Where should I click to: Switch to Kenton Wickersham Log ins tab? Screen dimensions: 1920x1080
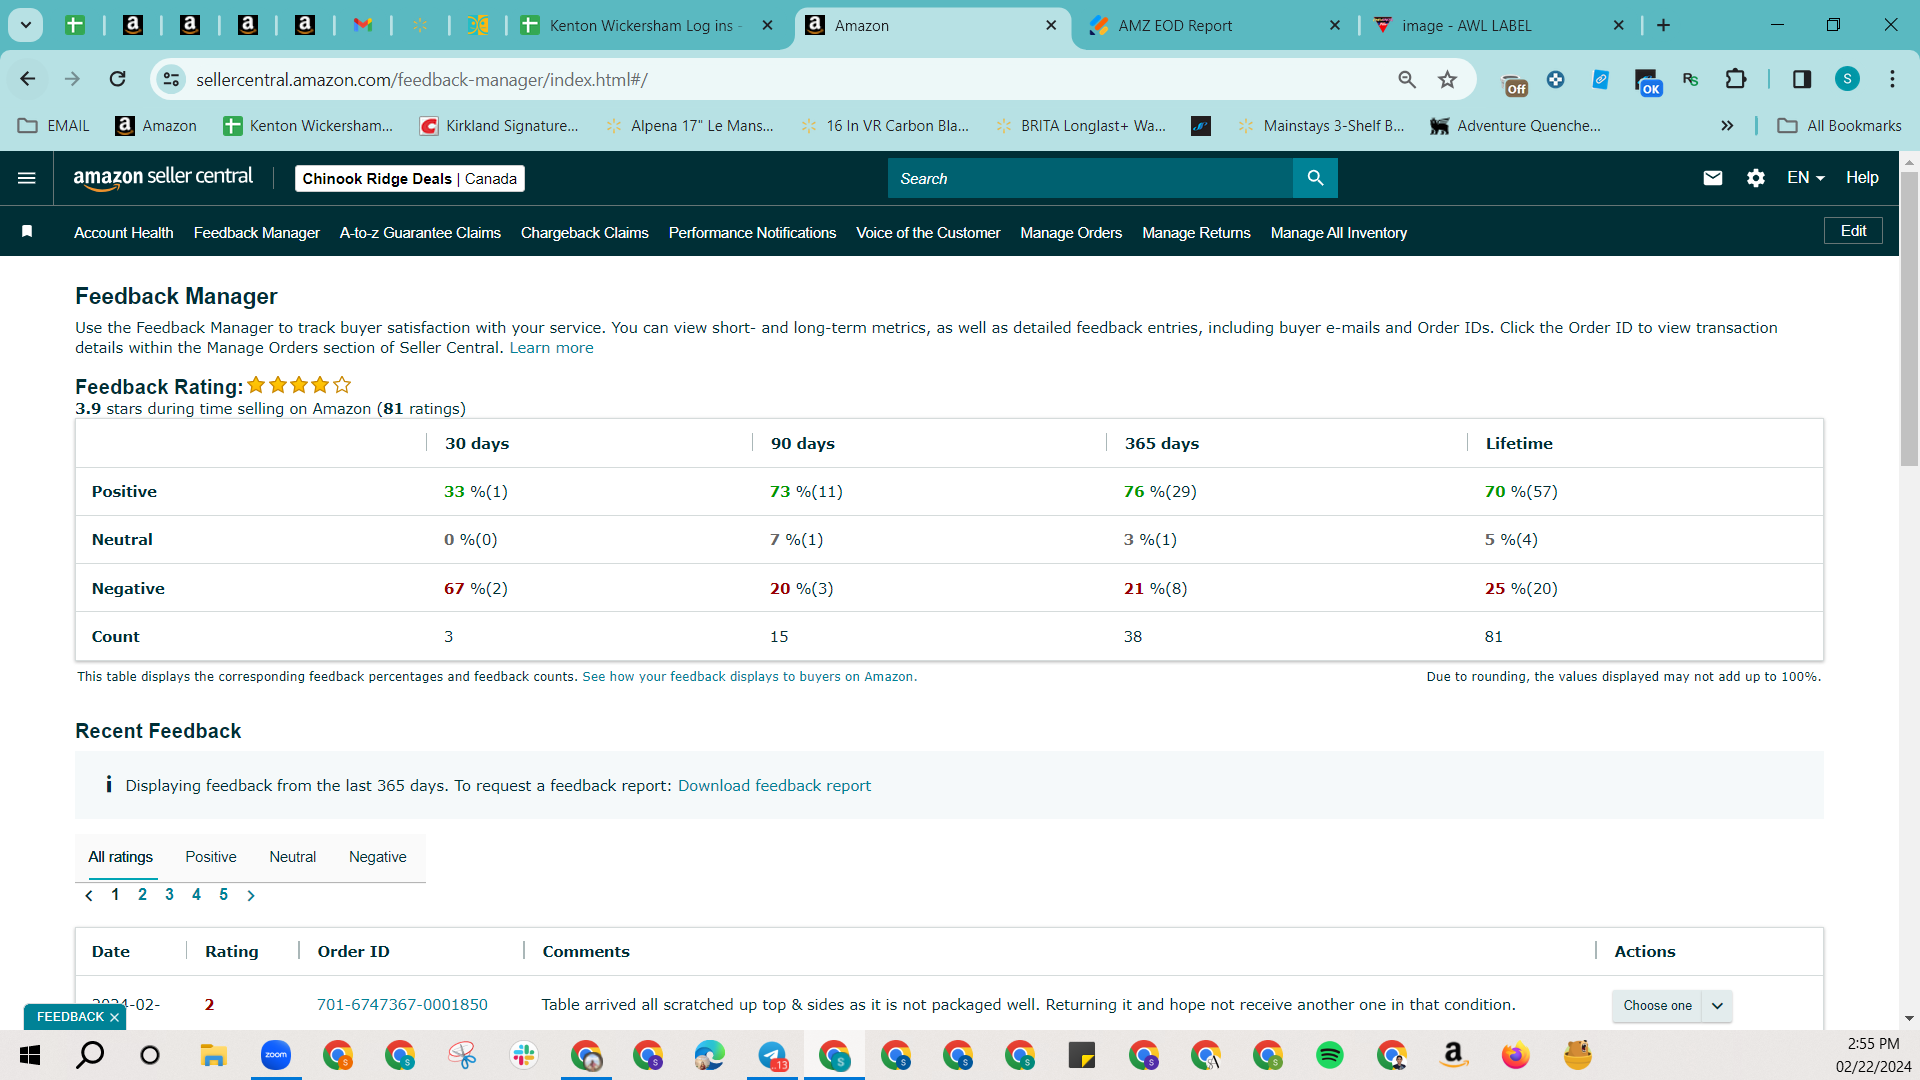click(647, 26)
